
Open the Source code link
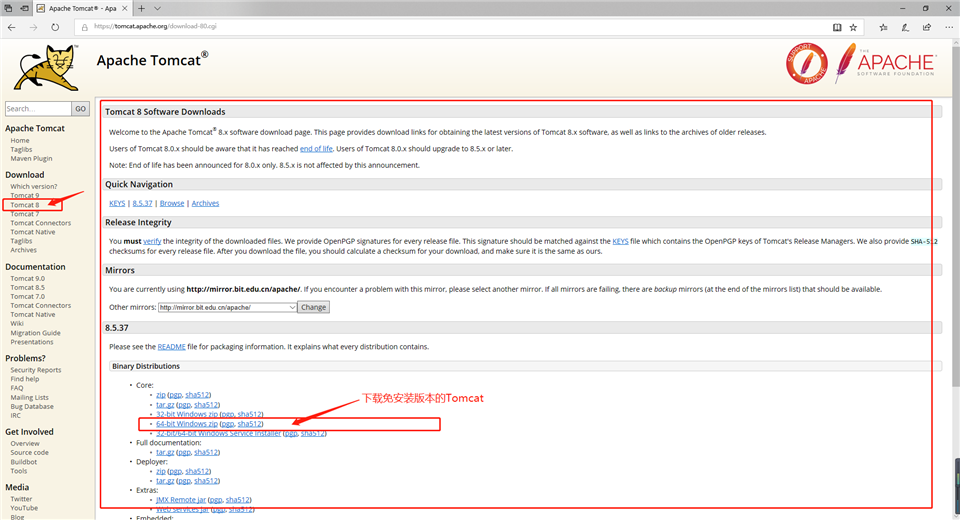click(29, 453)
